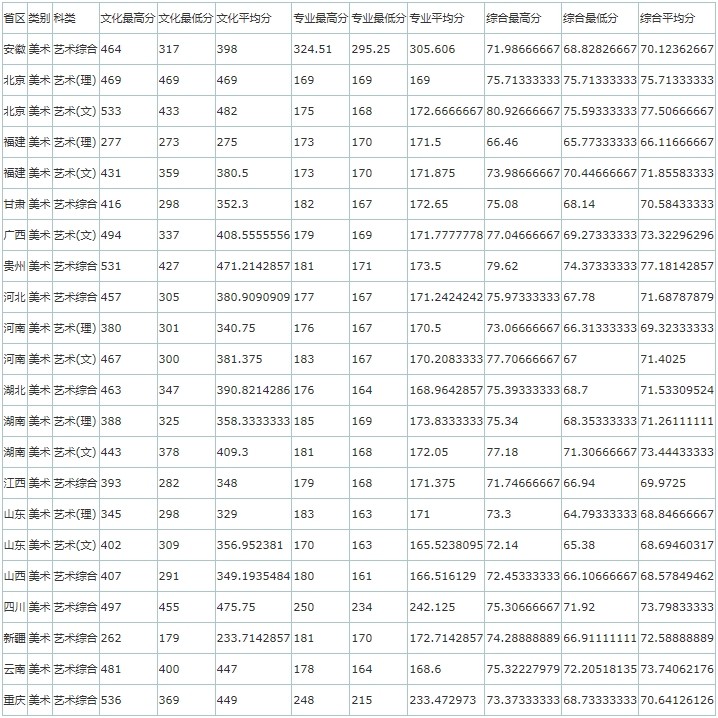Click the 山西 province cell
The height and width of the screenshot is (718, 718).
14,576
